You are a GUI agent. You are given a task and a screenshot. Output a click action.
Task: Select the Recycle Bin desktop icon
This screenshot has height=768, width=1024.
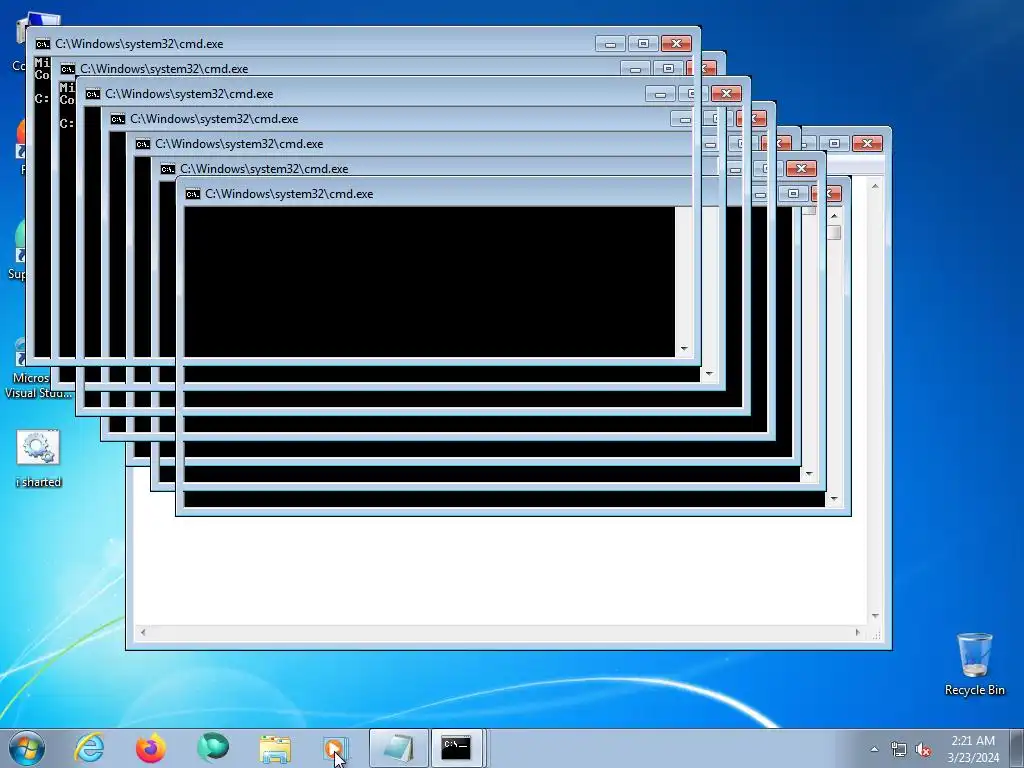pos(974,664)
